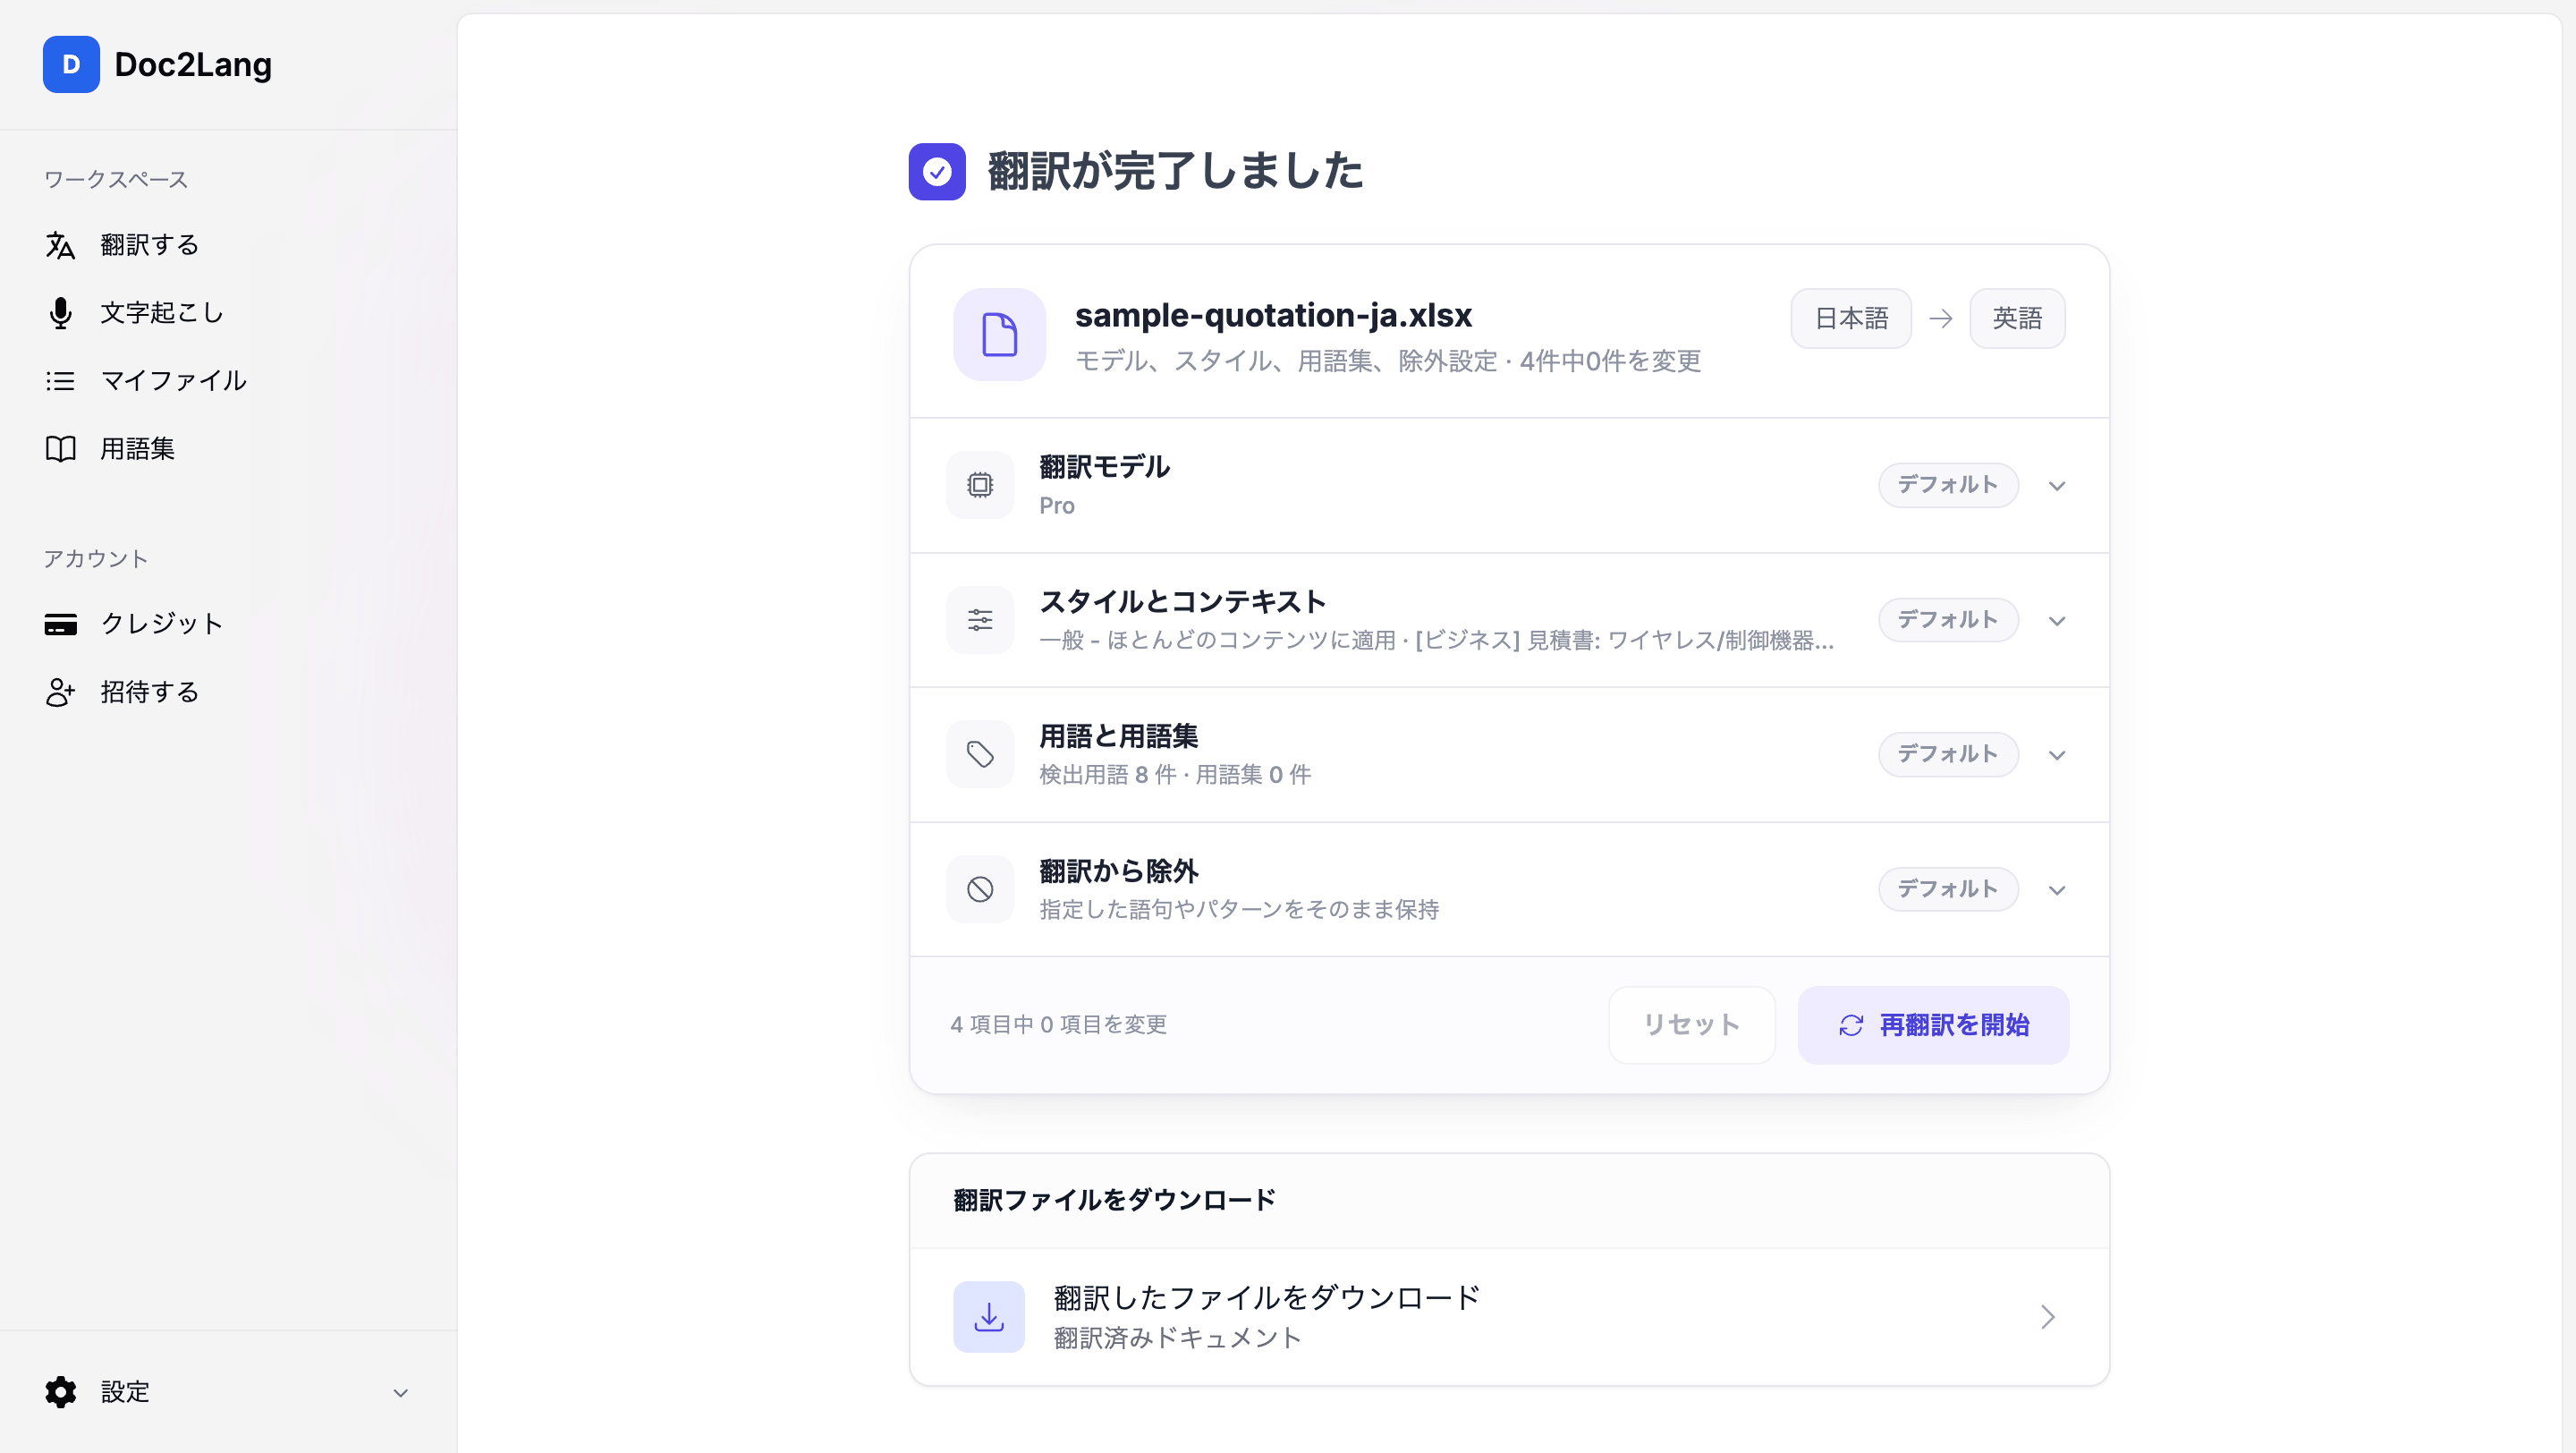Viewport: 2576px width, 1453px height.
Task: Click the credit card icon for クレジット
Action: click(x=60, y=624)
